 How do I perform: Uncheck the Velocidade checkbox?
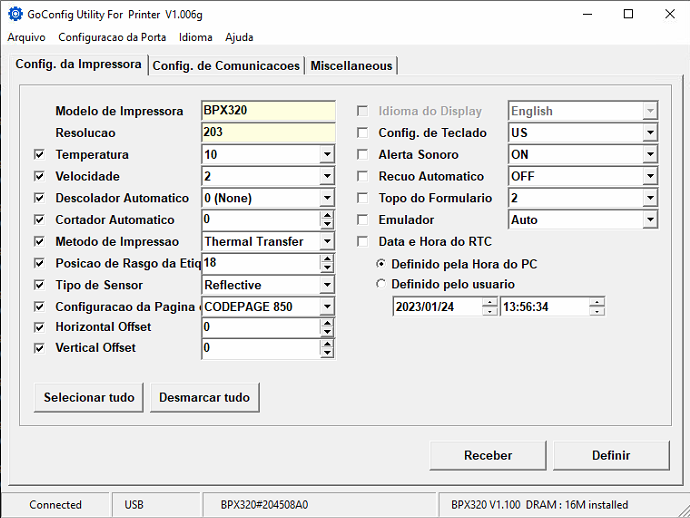pos(39,176)
